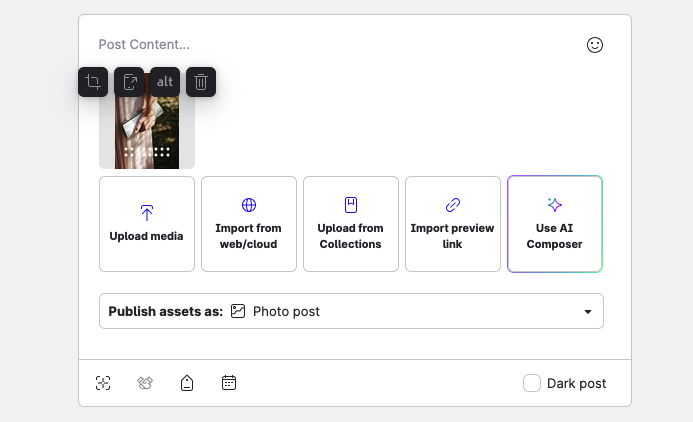Click the replace image icon

(x=129, y=82)
